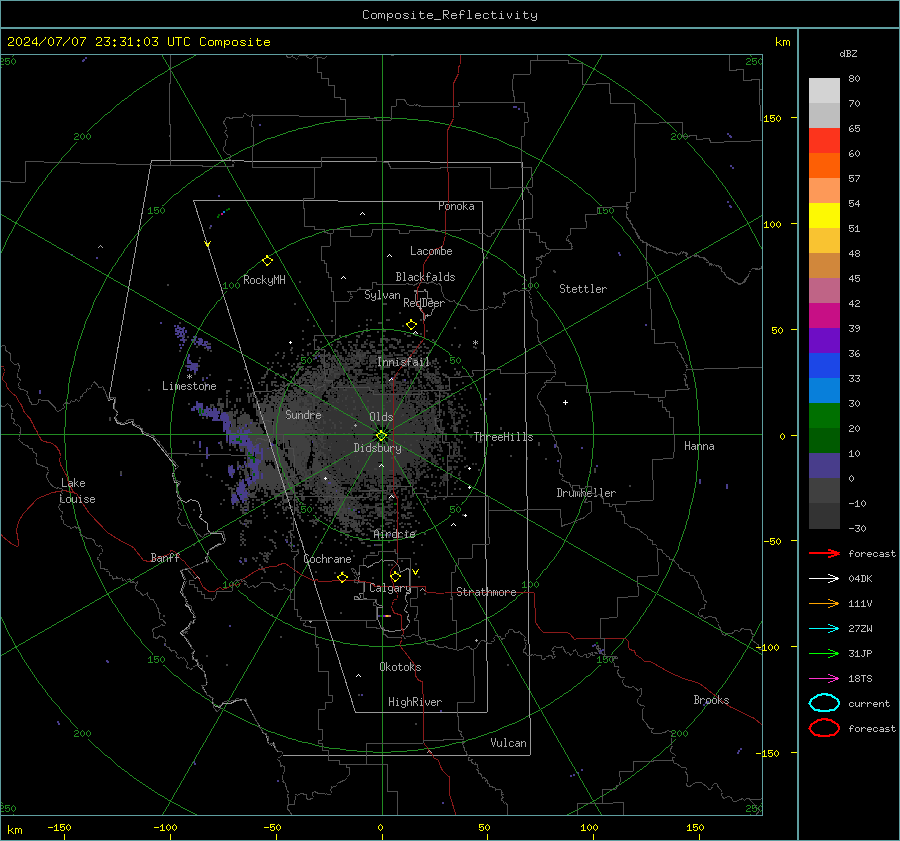Click the dBZ label above the scale
Screen dimensions: 900x841
[x=848, y=54]
